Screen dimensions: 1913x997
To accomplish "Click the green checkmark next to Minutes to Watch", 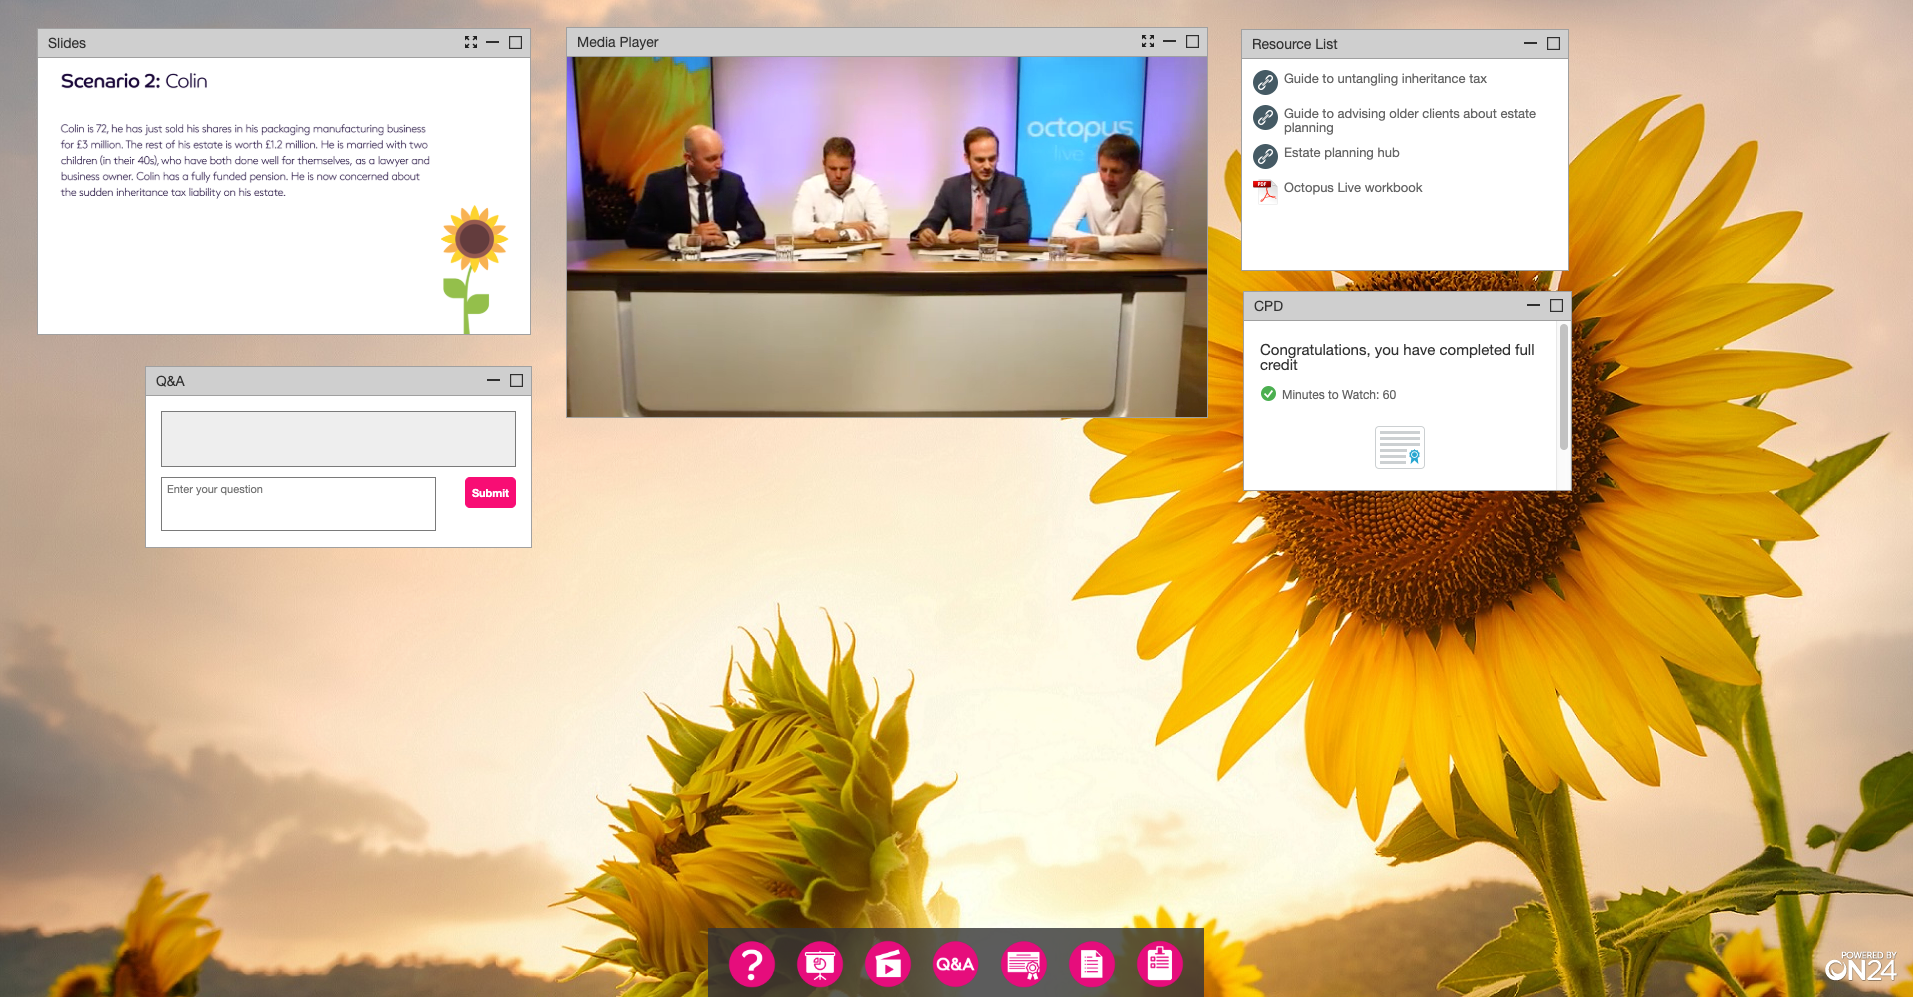I will (1267, 394).
